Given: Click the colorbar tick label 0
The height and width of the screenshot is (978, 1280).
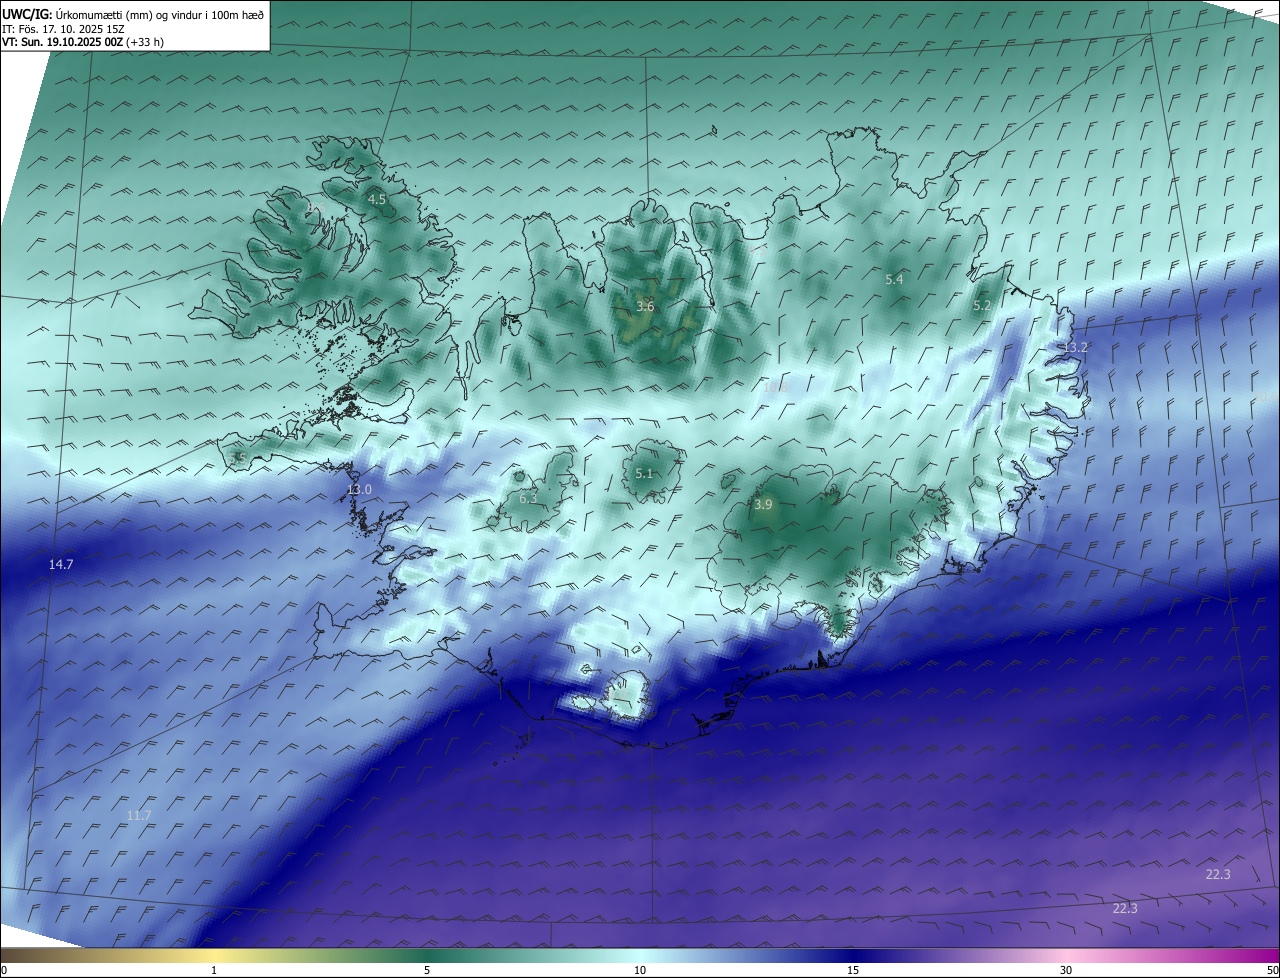Looking at the screenshot, I should point(4,970).
